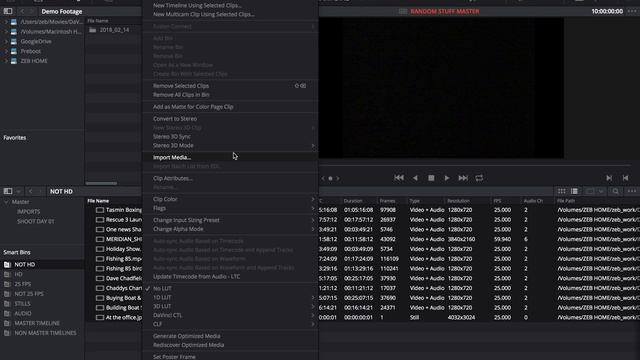The width and height of the screenshot is (640, 360).
Task: Open the MASTER TIMELINE smart bin
Action: tap(37, 323)
